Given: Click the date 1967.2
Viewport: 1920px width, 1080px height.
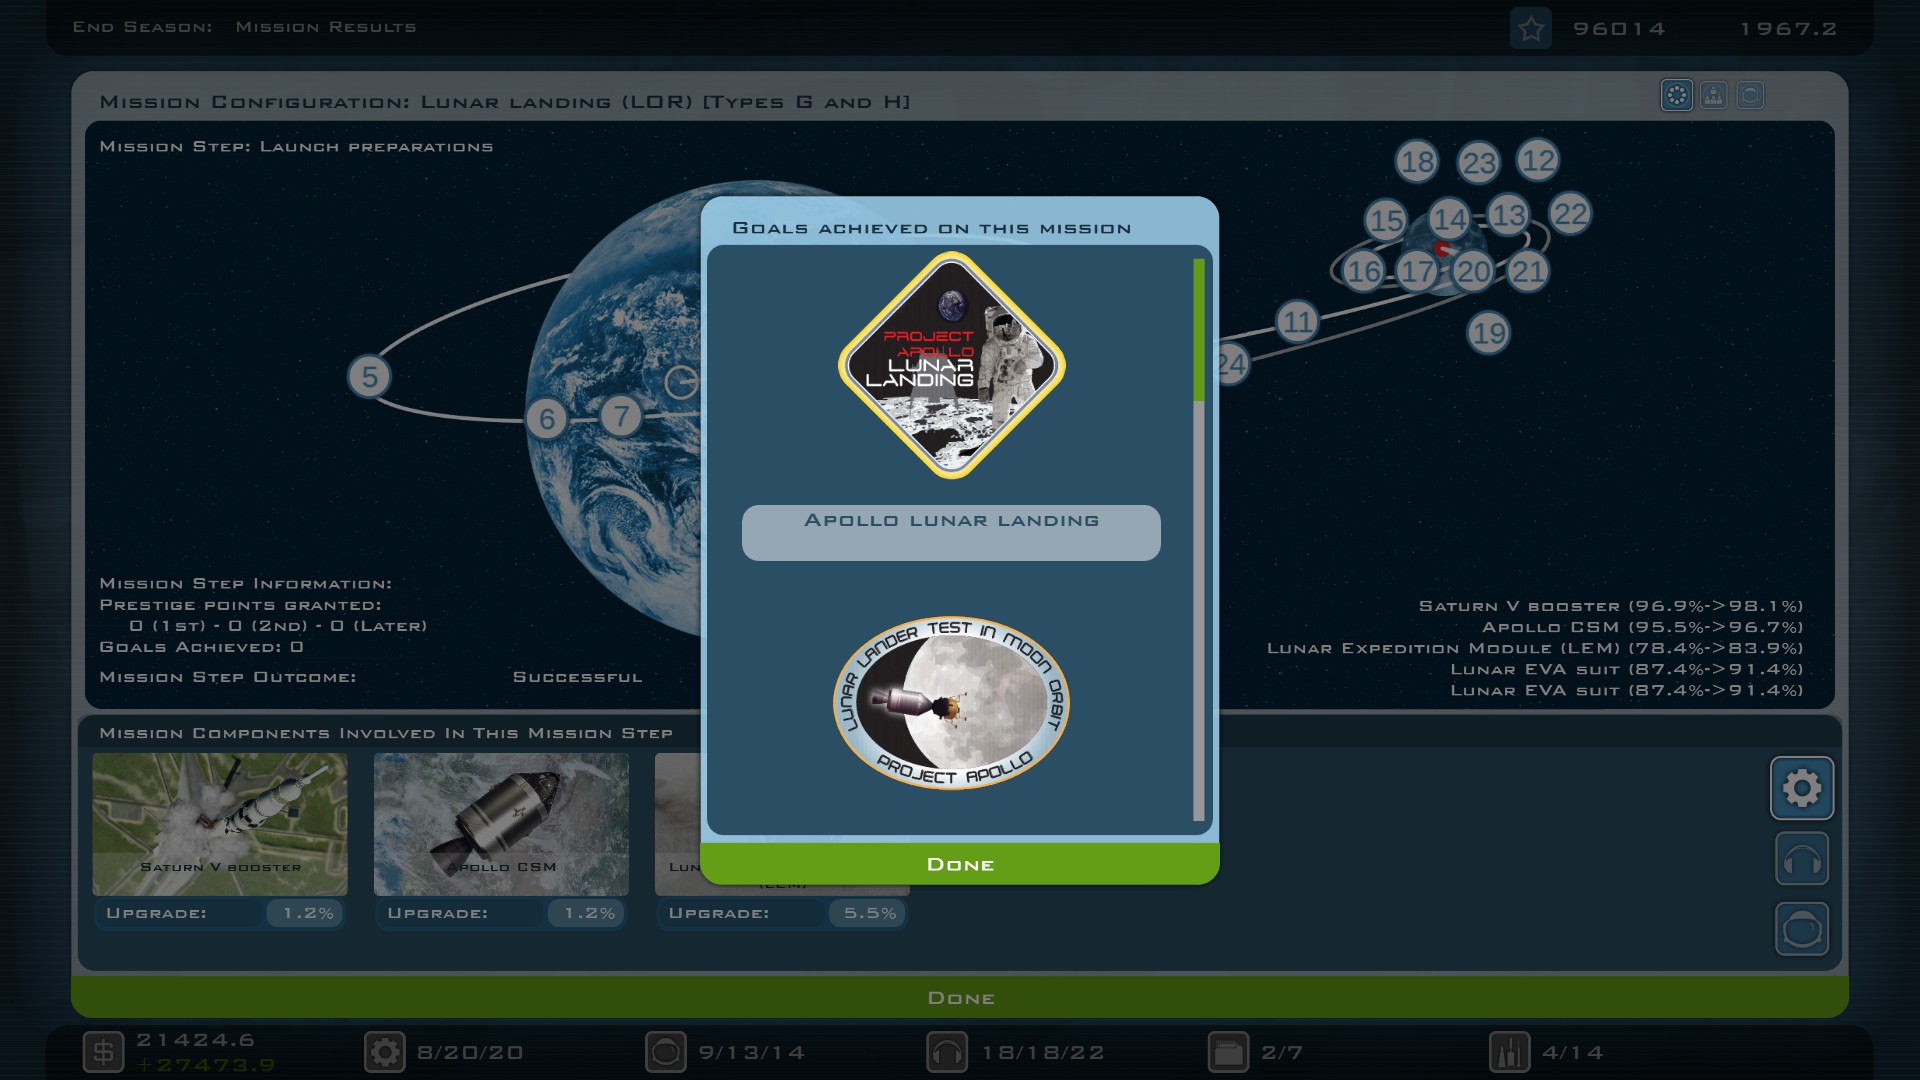Looking at the screenshot, I should coord(1788,29).
